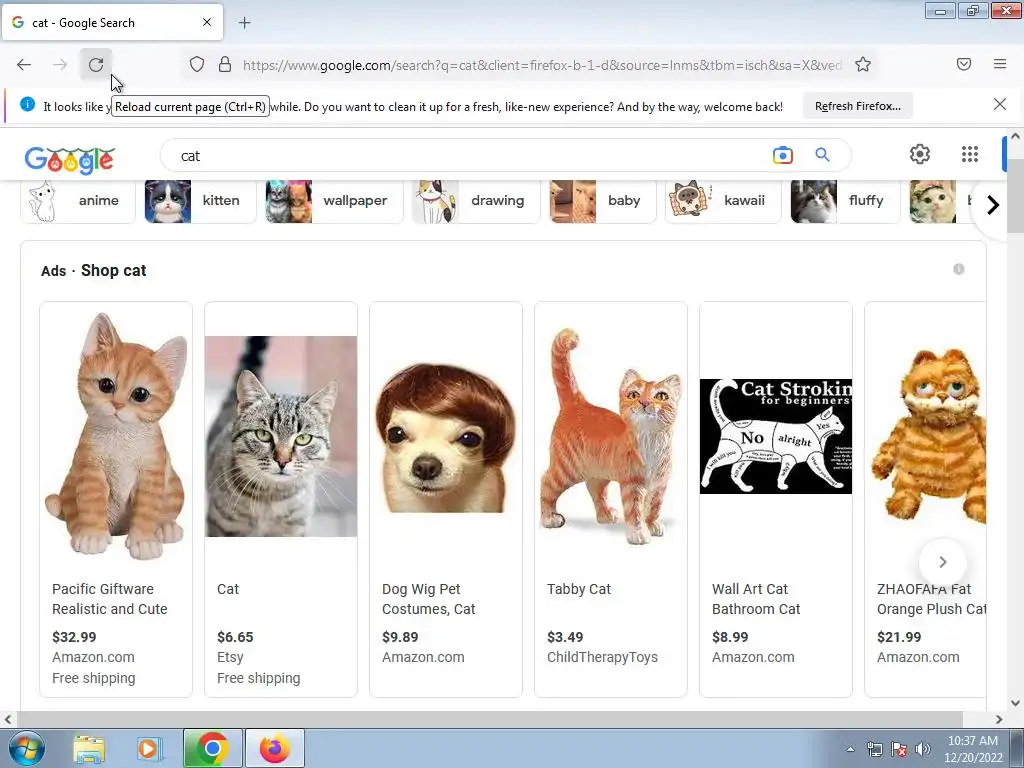The height and width of the screenshot is (768, 1024).
Task: Open the Dog Wig Pet Costumes image
Action: [446, 436]
